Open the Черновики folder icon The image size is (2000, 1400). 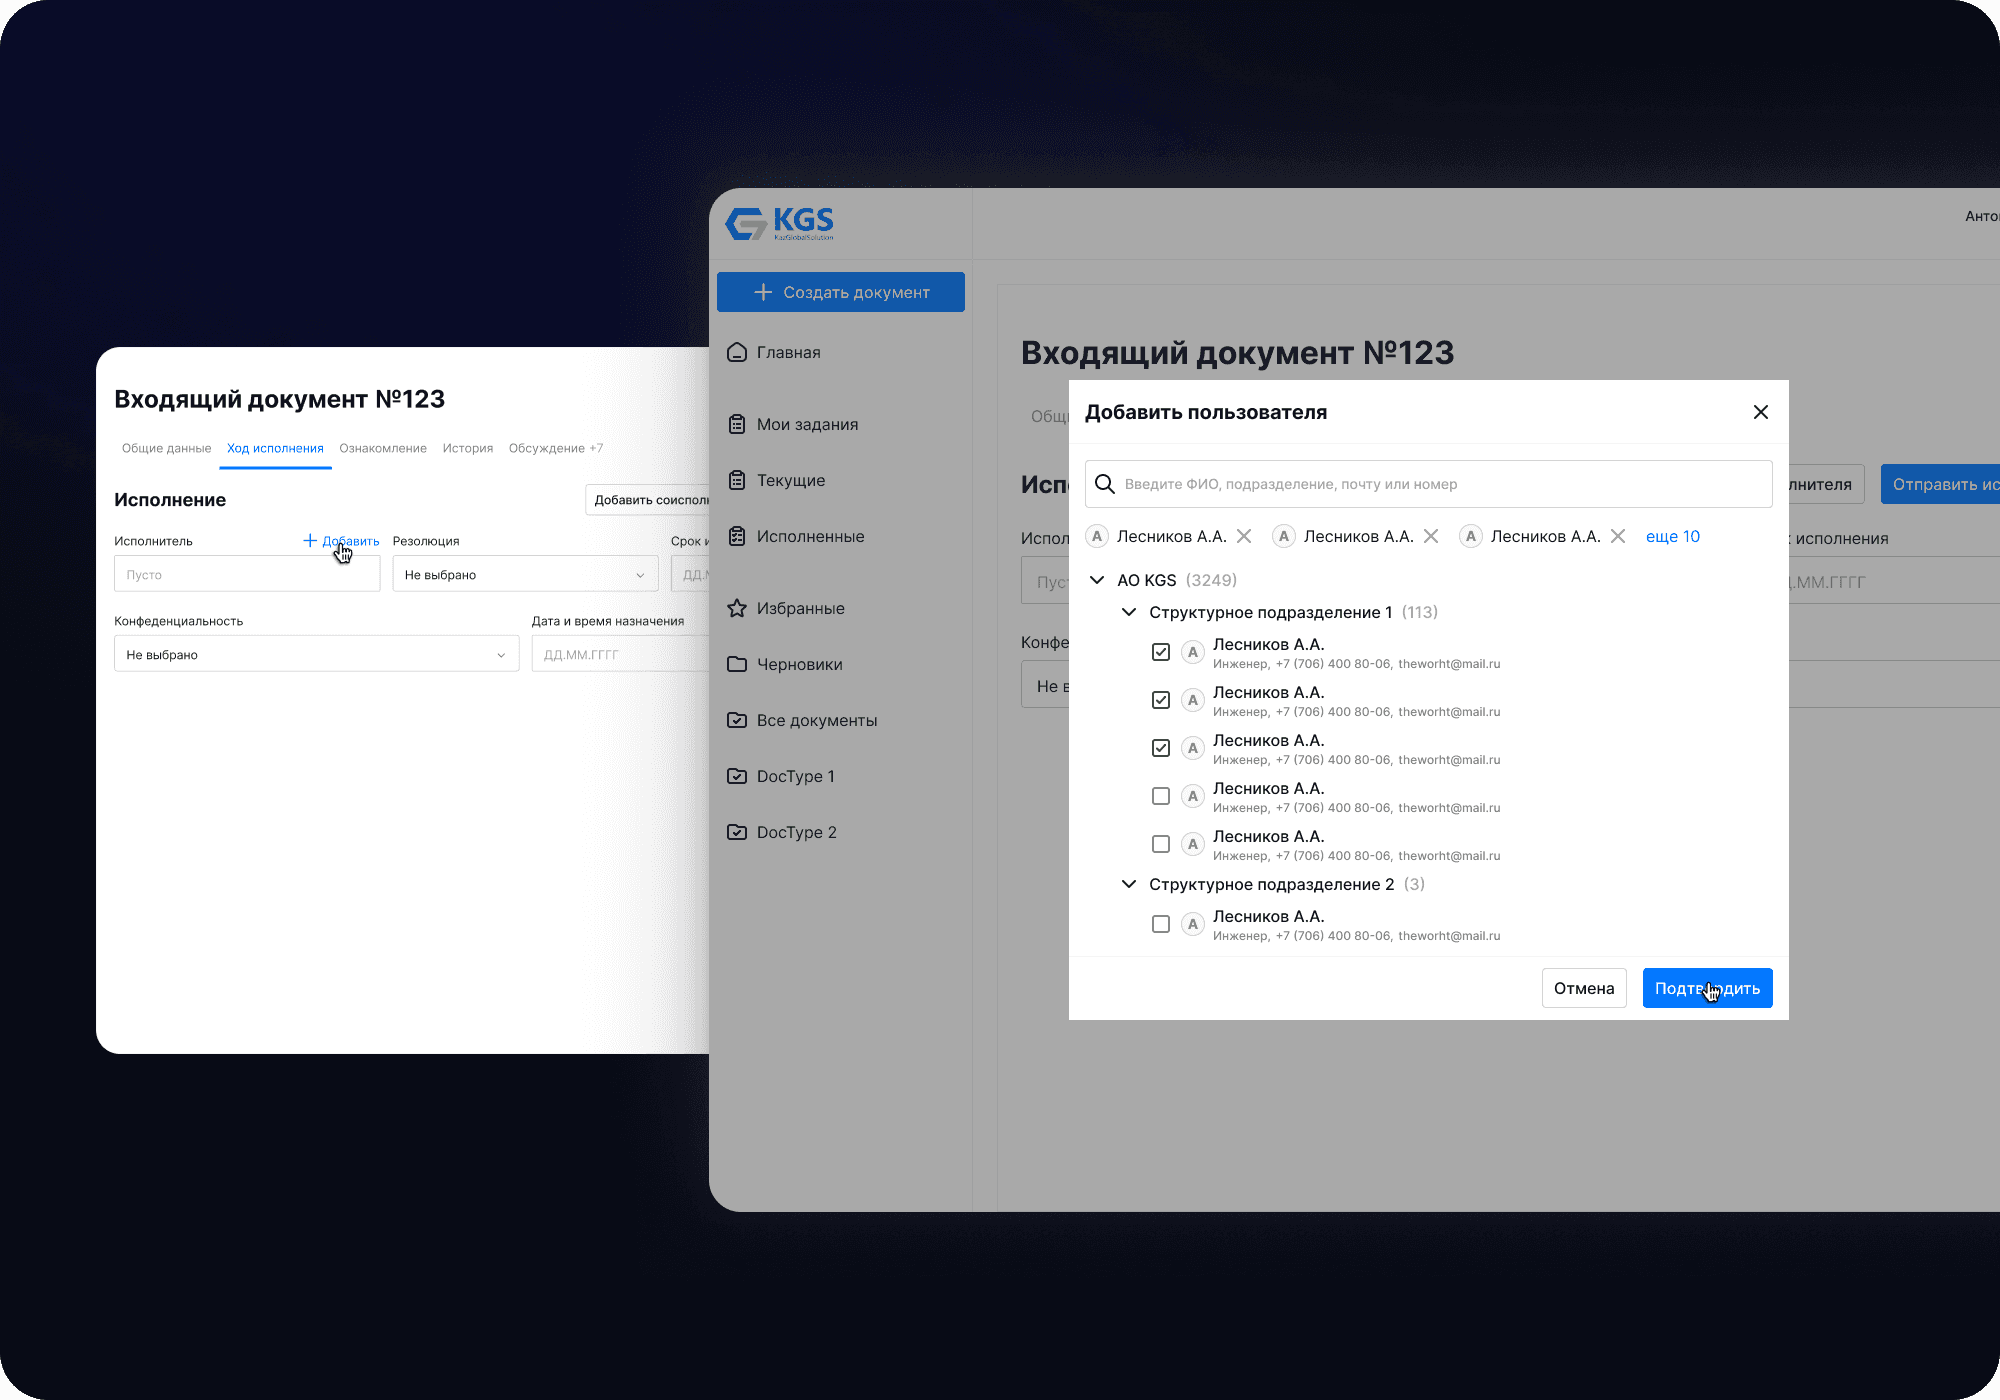point(737,664)
